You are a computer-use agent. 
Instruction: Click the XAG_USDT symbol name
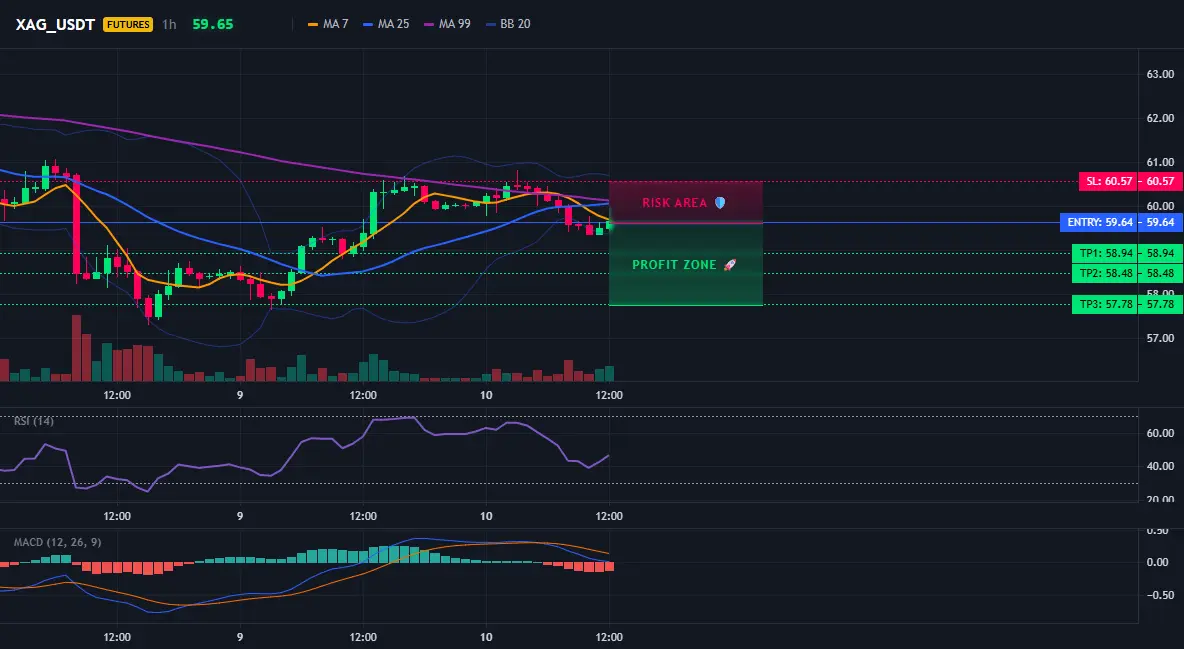[55, 24]
